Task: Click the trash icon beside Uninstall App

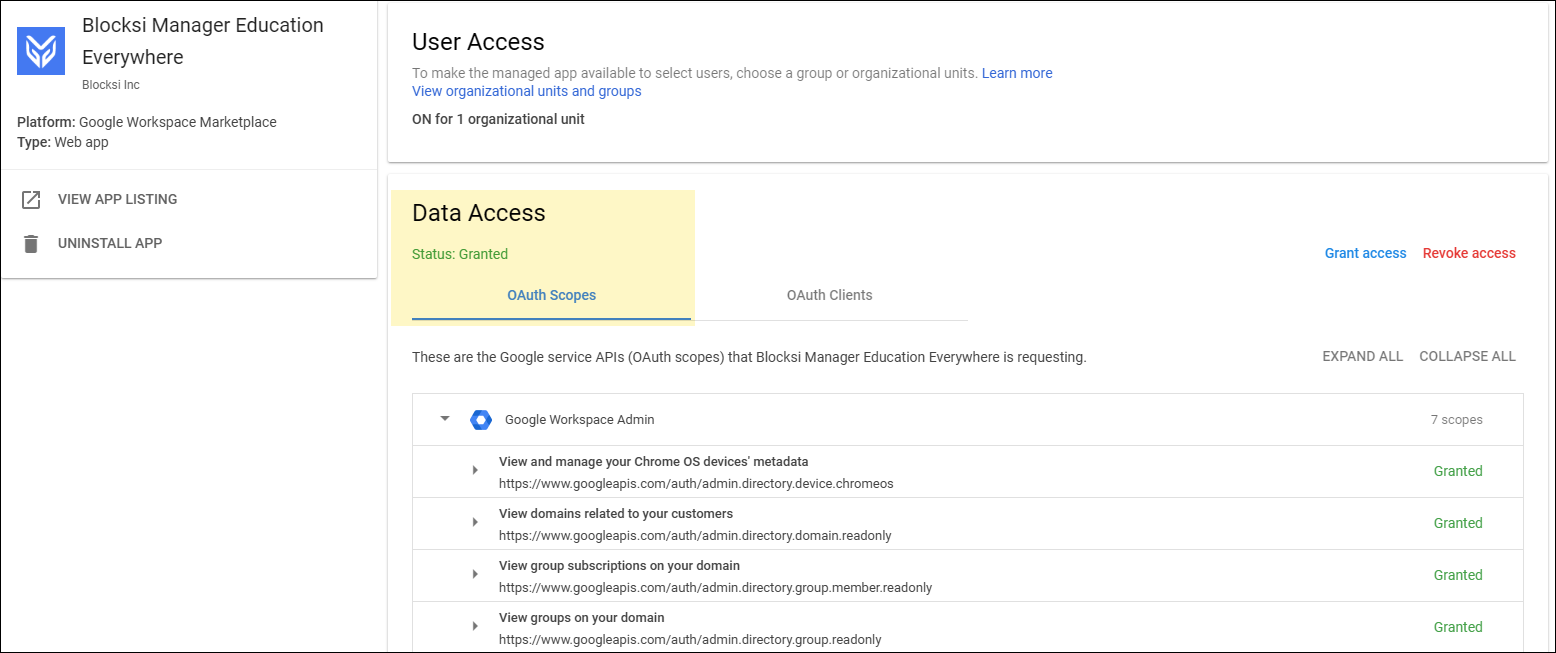Action: [31, 244]
